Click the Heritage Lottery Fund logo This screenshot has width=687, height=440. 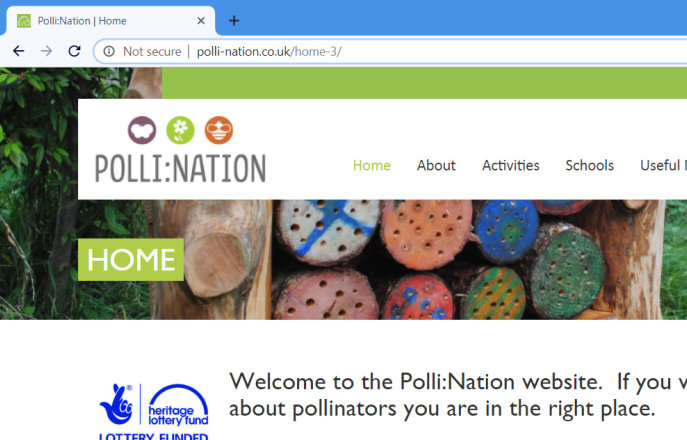click(x=153, y=411)
